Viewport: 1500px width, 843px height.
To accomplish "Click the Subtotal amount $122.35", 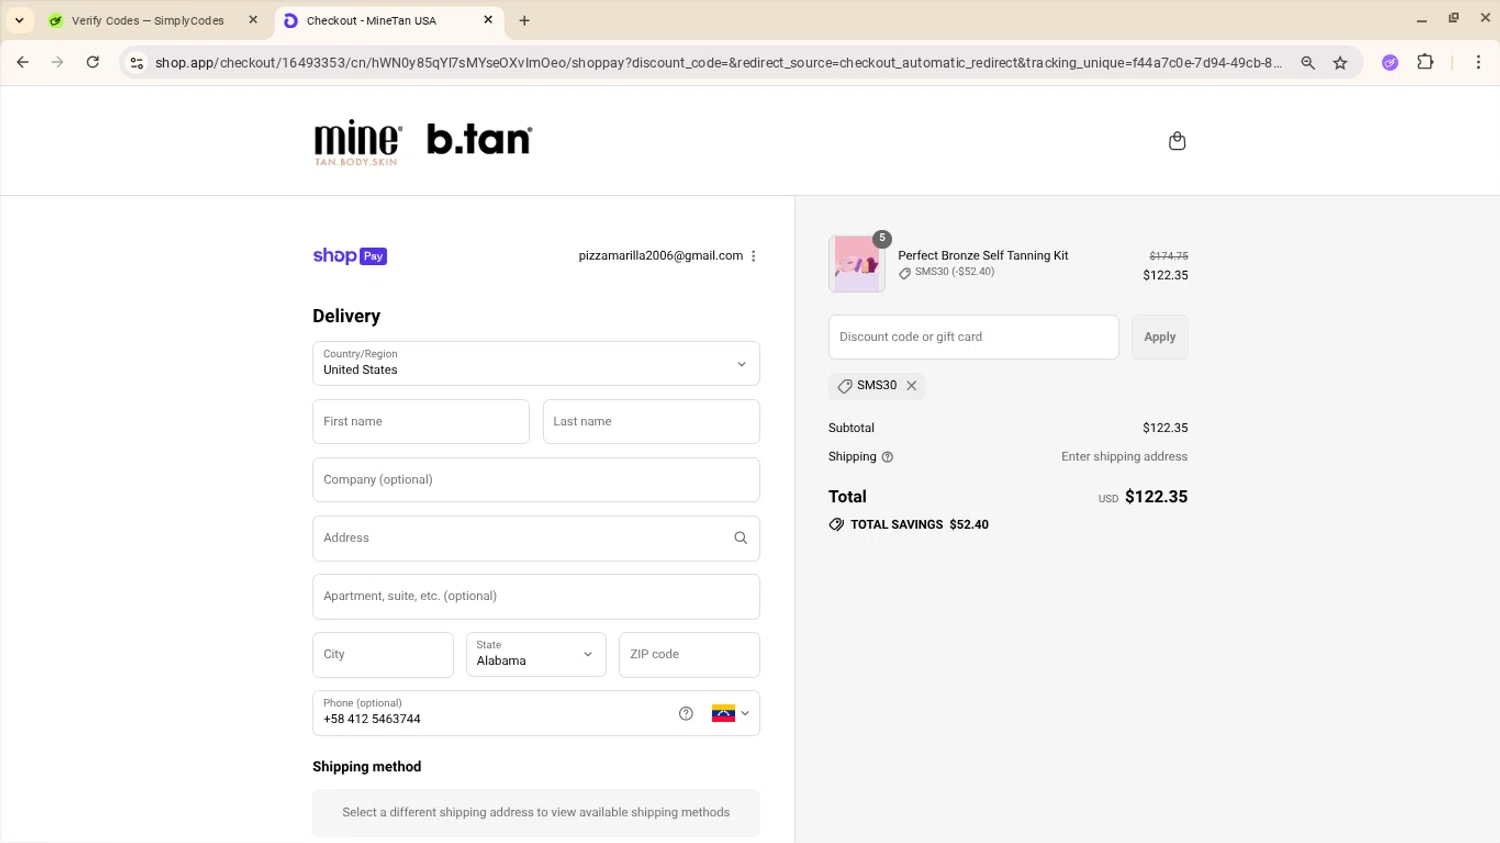I will tap(1165, 428).
